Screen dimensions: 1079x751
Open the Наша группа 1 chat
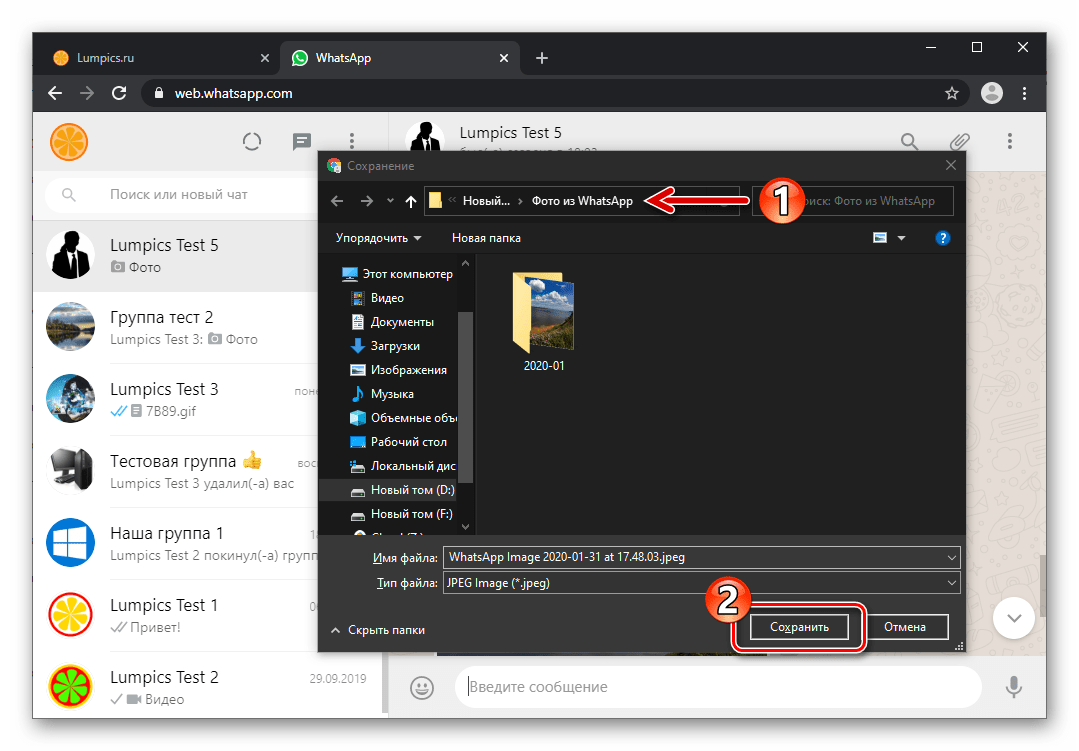175,544
